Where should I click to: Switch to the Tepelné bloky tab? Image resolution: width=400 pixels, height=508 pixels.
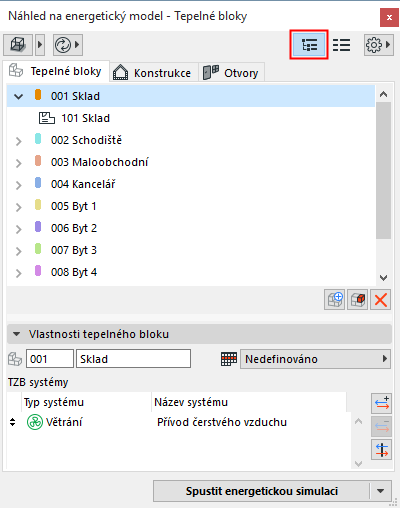56,71
